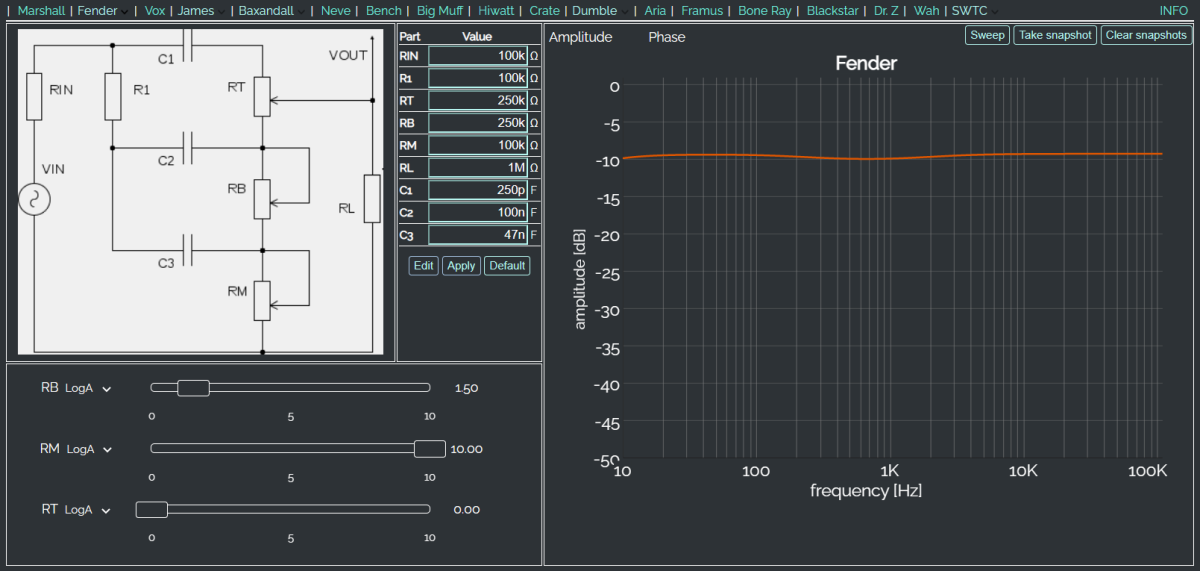Open the Crate tone stack
Image resolution: width=1200 pixels, height=571 pixels.
(545, 11)
